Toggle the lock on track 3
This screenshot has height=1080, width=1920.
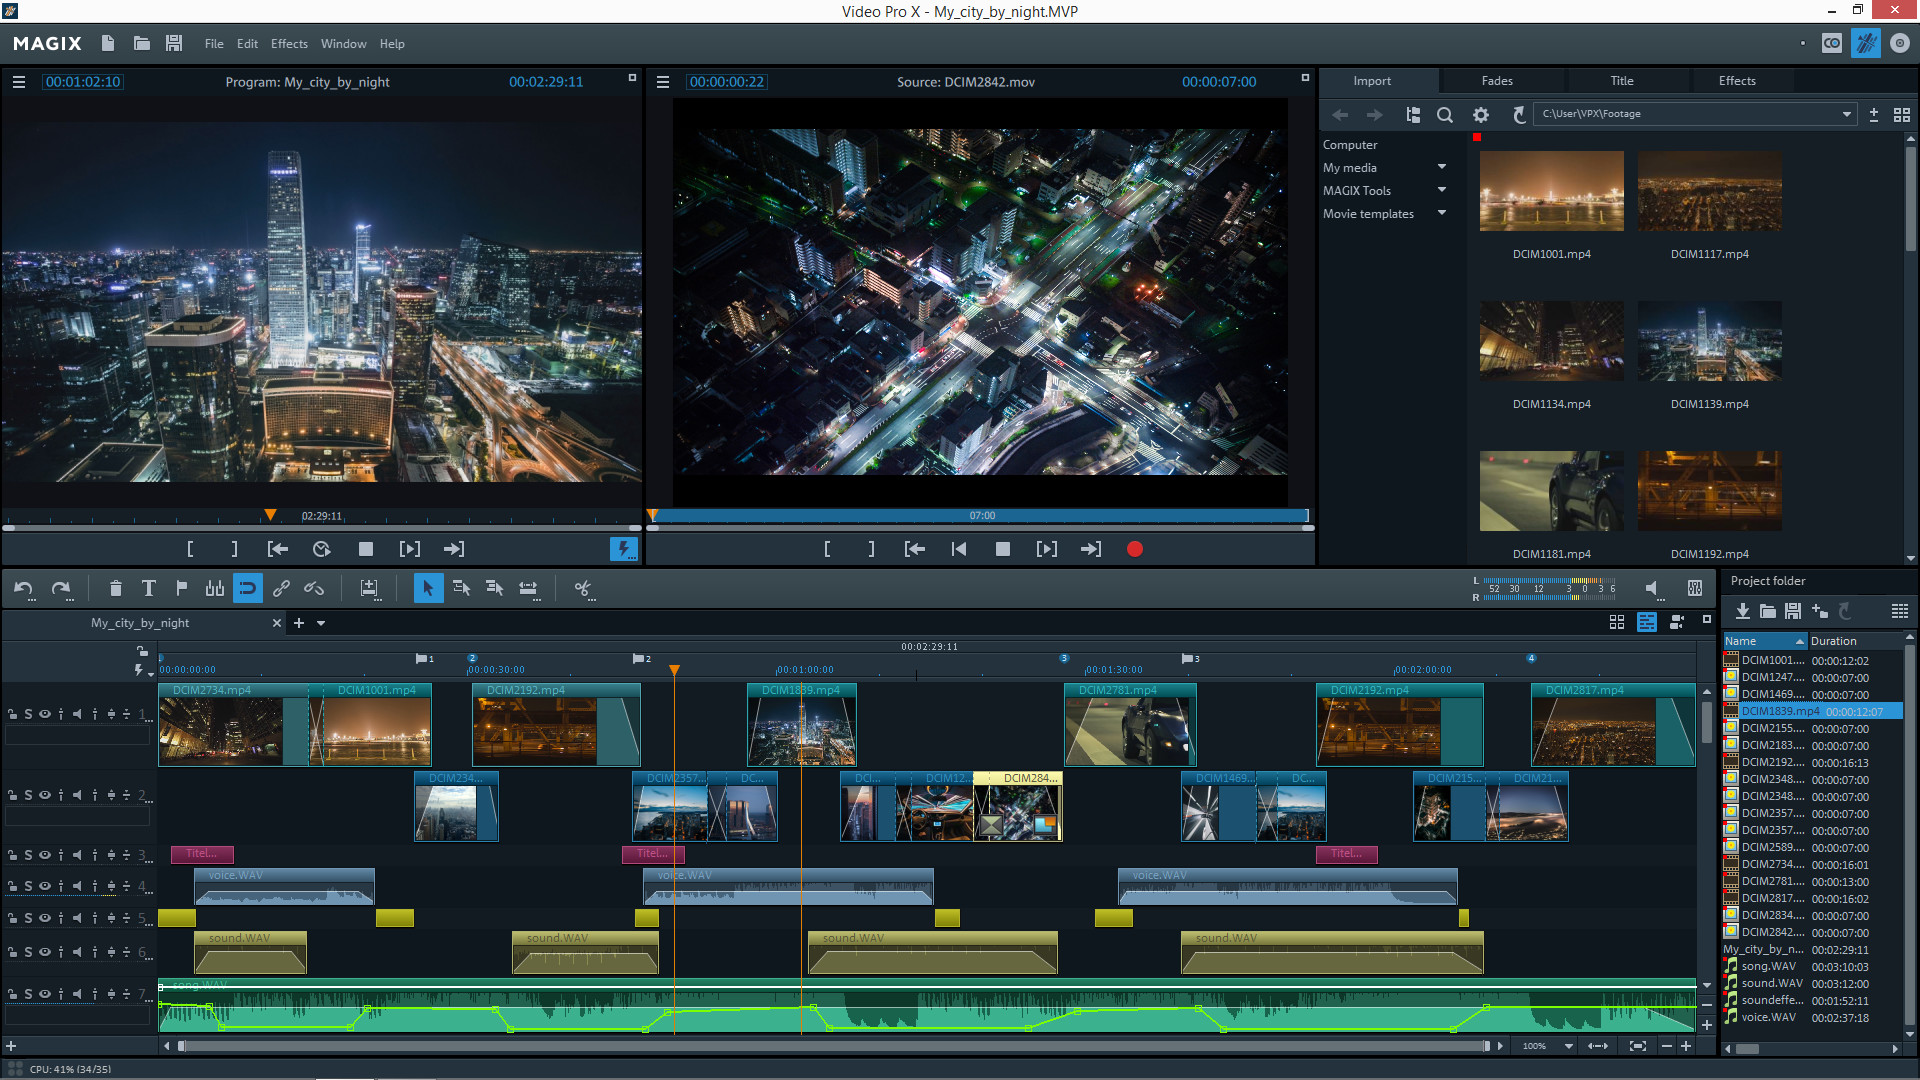tap(13, 855)
